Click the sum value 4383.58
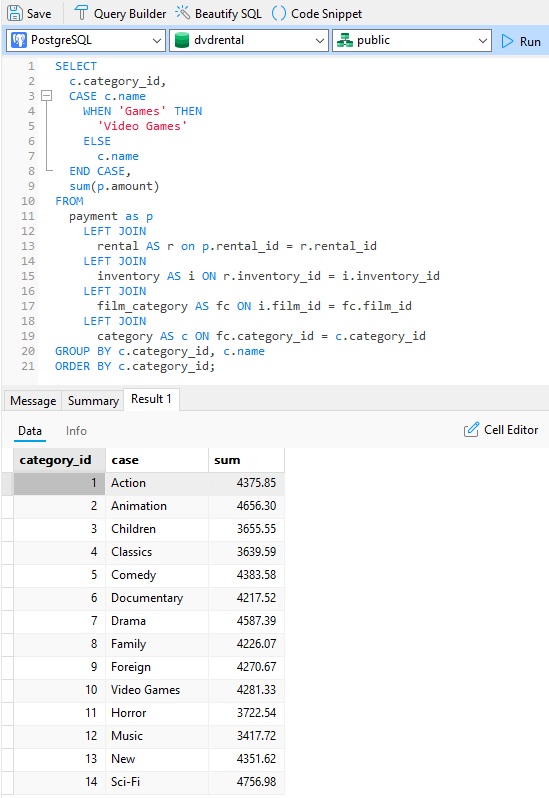 [246, 575]
